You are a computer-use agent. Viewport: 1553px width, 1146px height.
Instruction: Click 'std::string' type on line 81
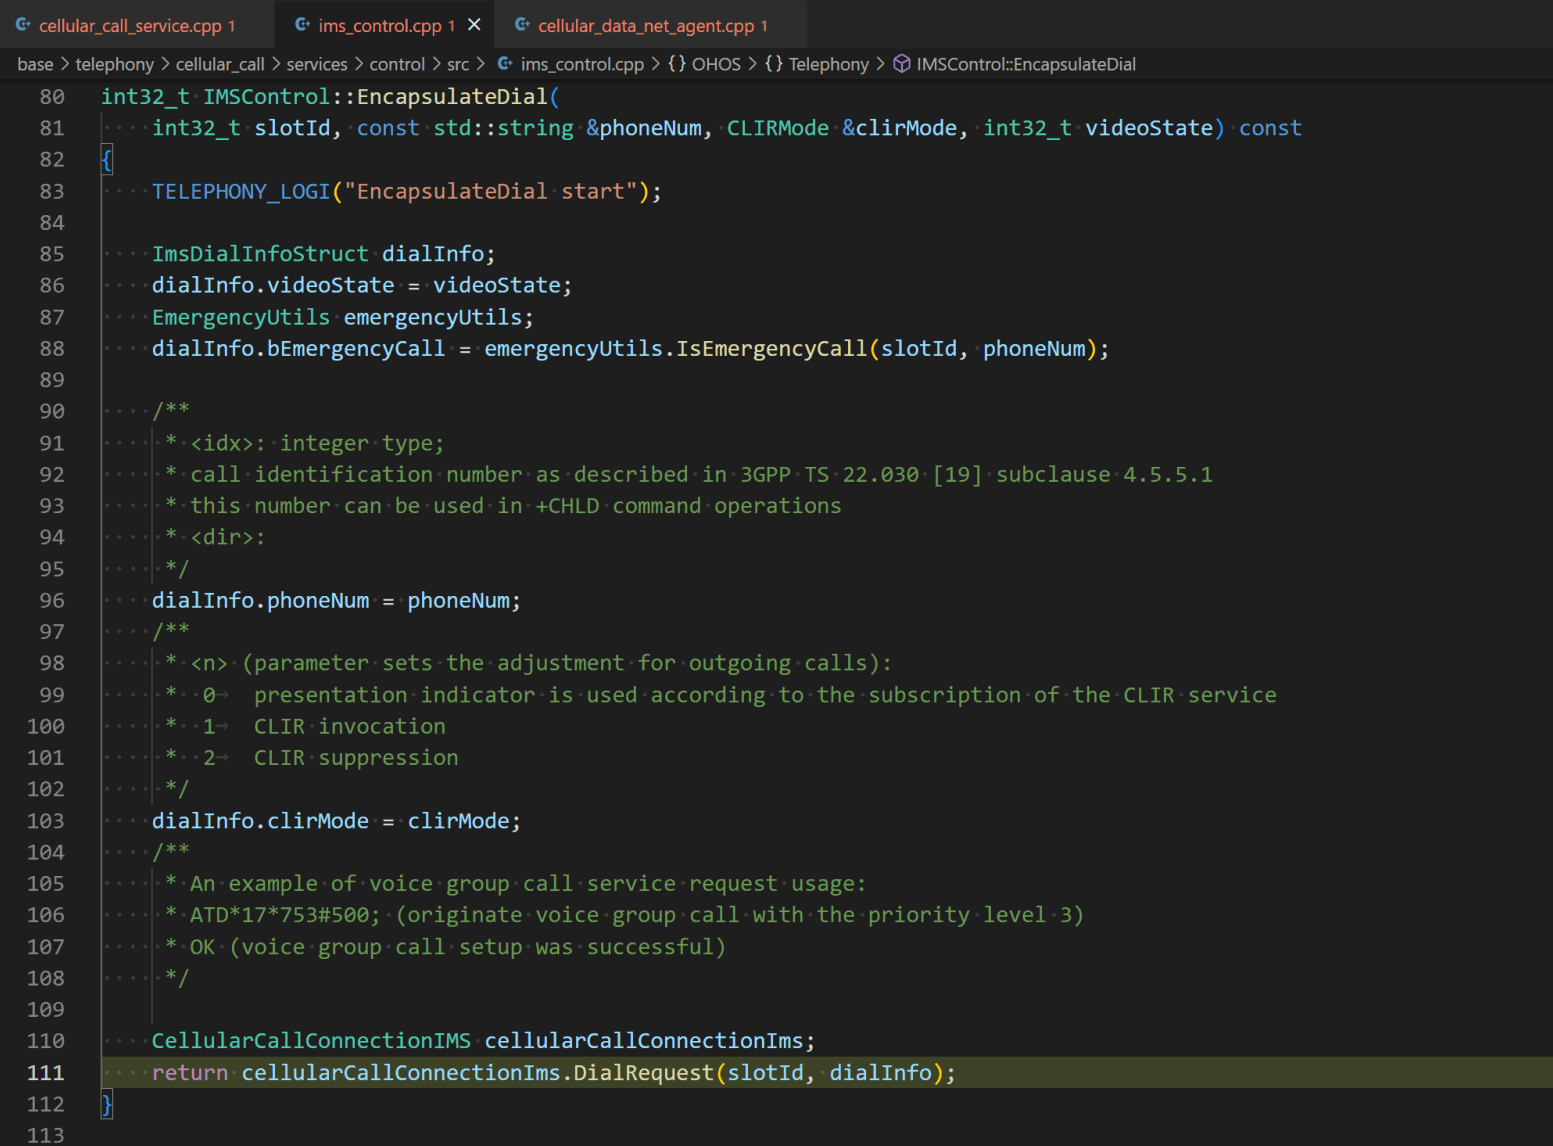coord(503,128)
